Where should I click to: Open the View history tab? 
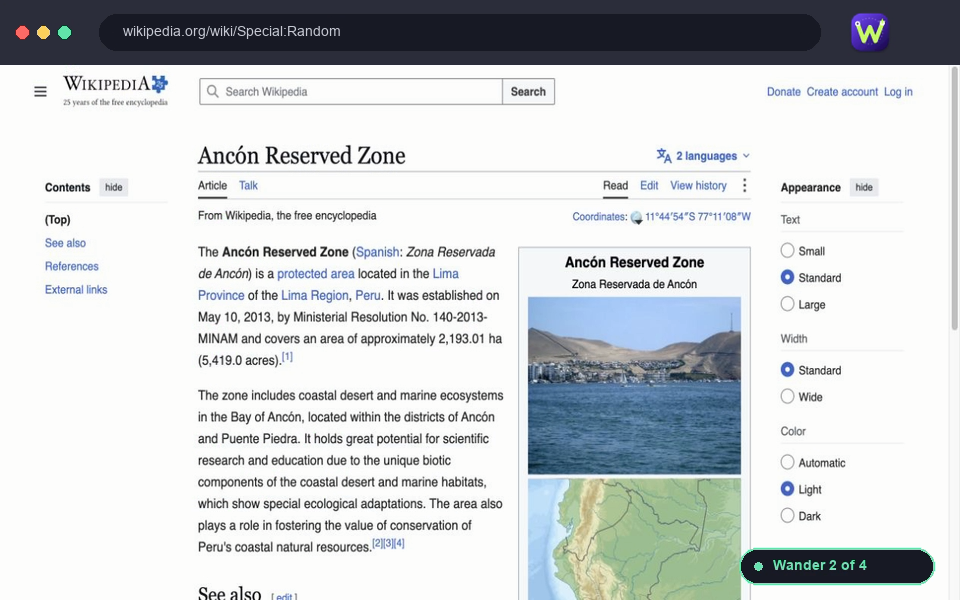[x=699, y=186]
